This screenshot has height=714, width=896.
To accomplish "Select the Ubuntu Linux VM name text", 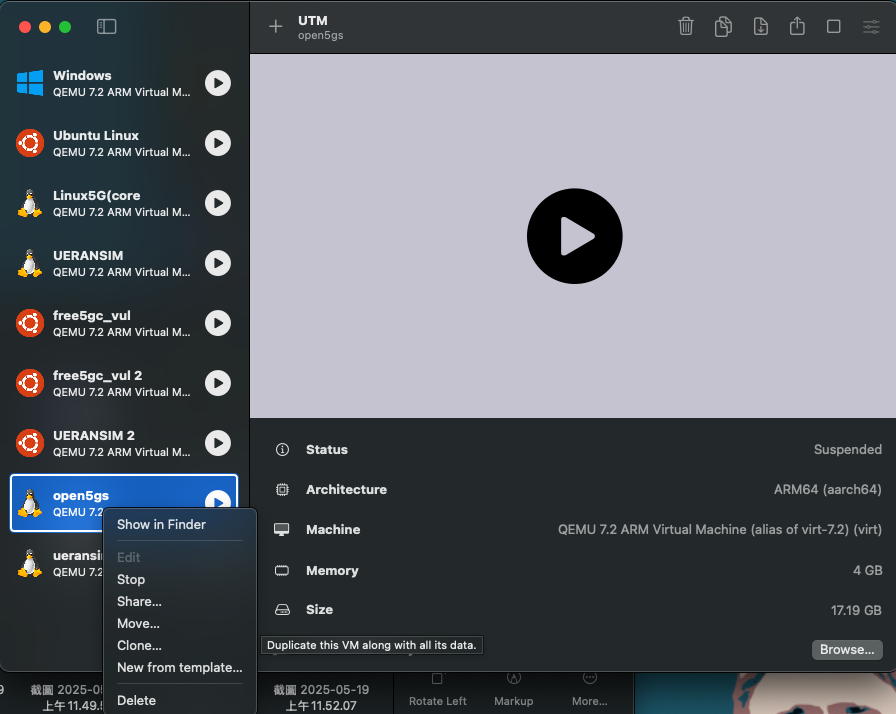I will coord(96,135).
